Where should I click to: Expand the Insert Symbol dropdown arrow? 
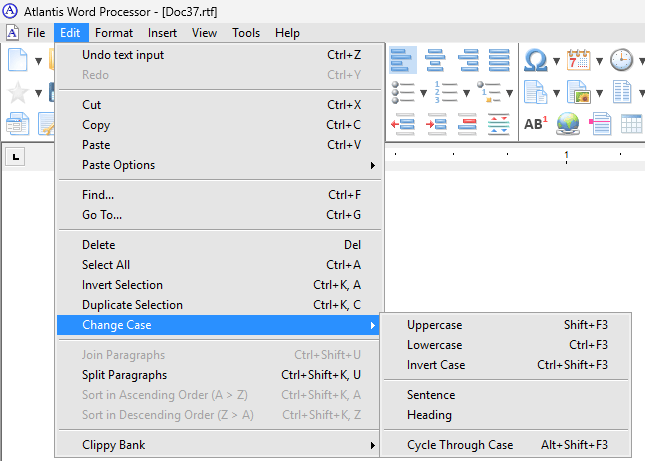(555, 60)
